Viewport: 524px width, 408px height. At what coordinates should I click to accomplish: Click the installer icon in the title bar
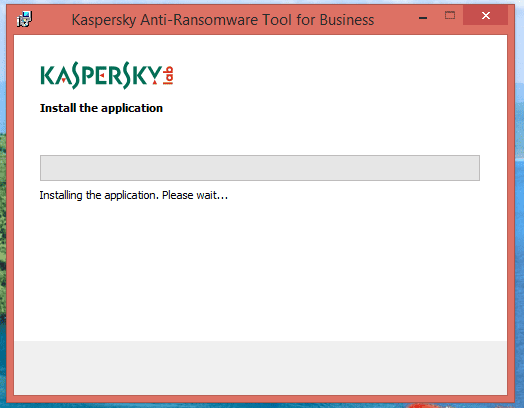pyautogui.click(x=24, y=19)
